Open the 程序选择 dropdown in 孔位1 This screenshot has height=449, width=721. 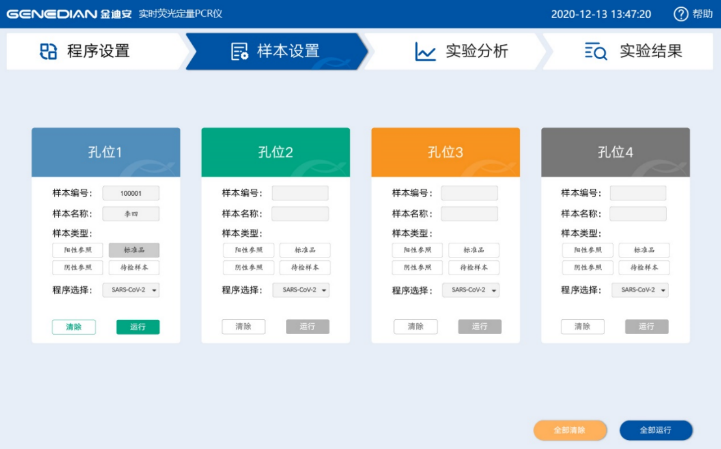click(x=131, y=290)
